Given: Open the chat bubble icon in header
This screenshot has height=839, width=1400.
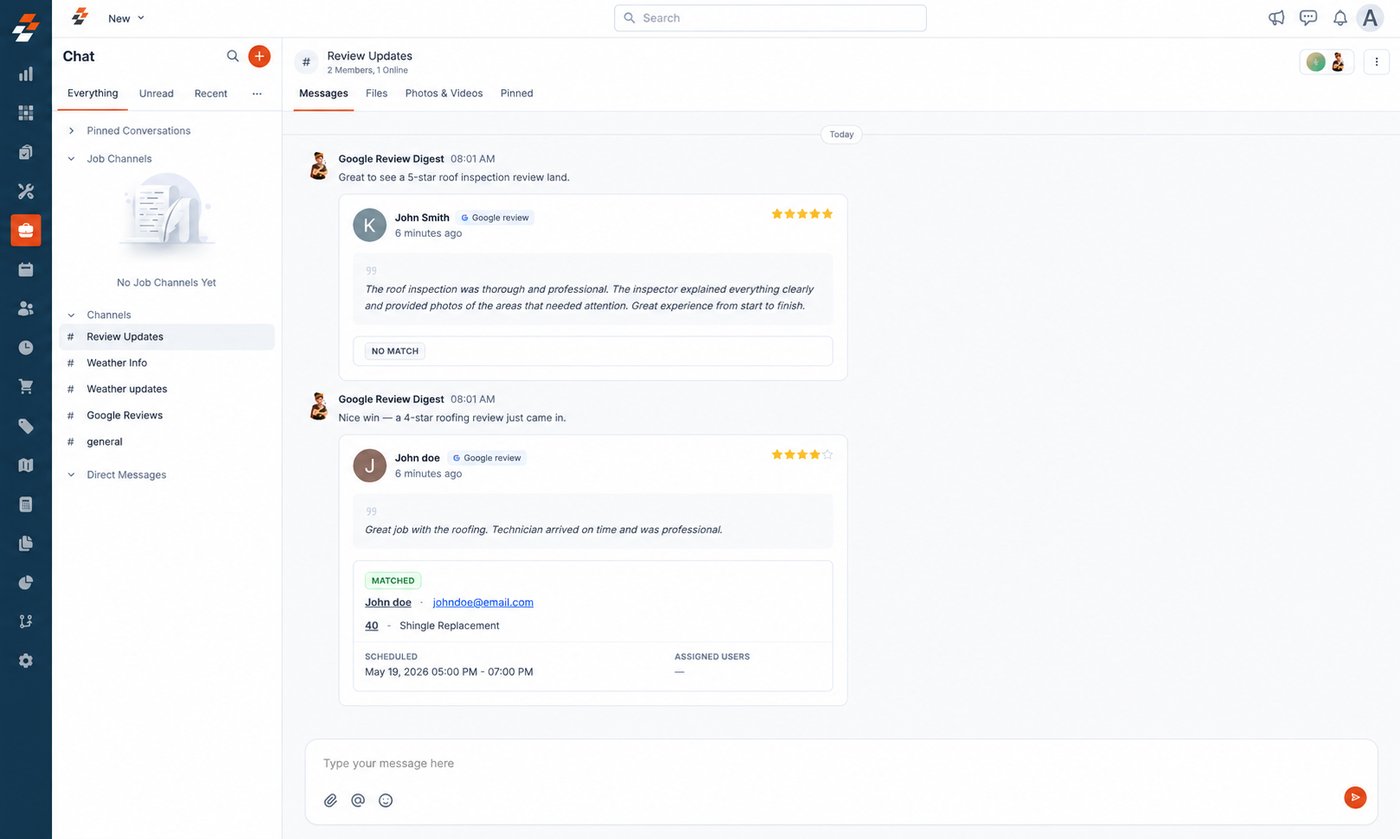Looking at the screenshot, I should (1308, 18).
